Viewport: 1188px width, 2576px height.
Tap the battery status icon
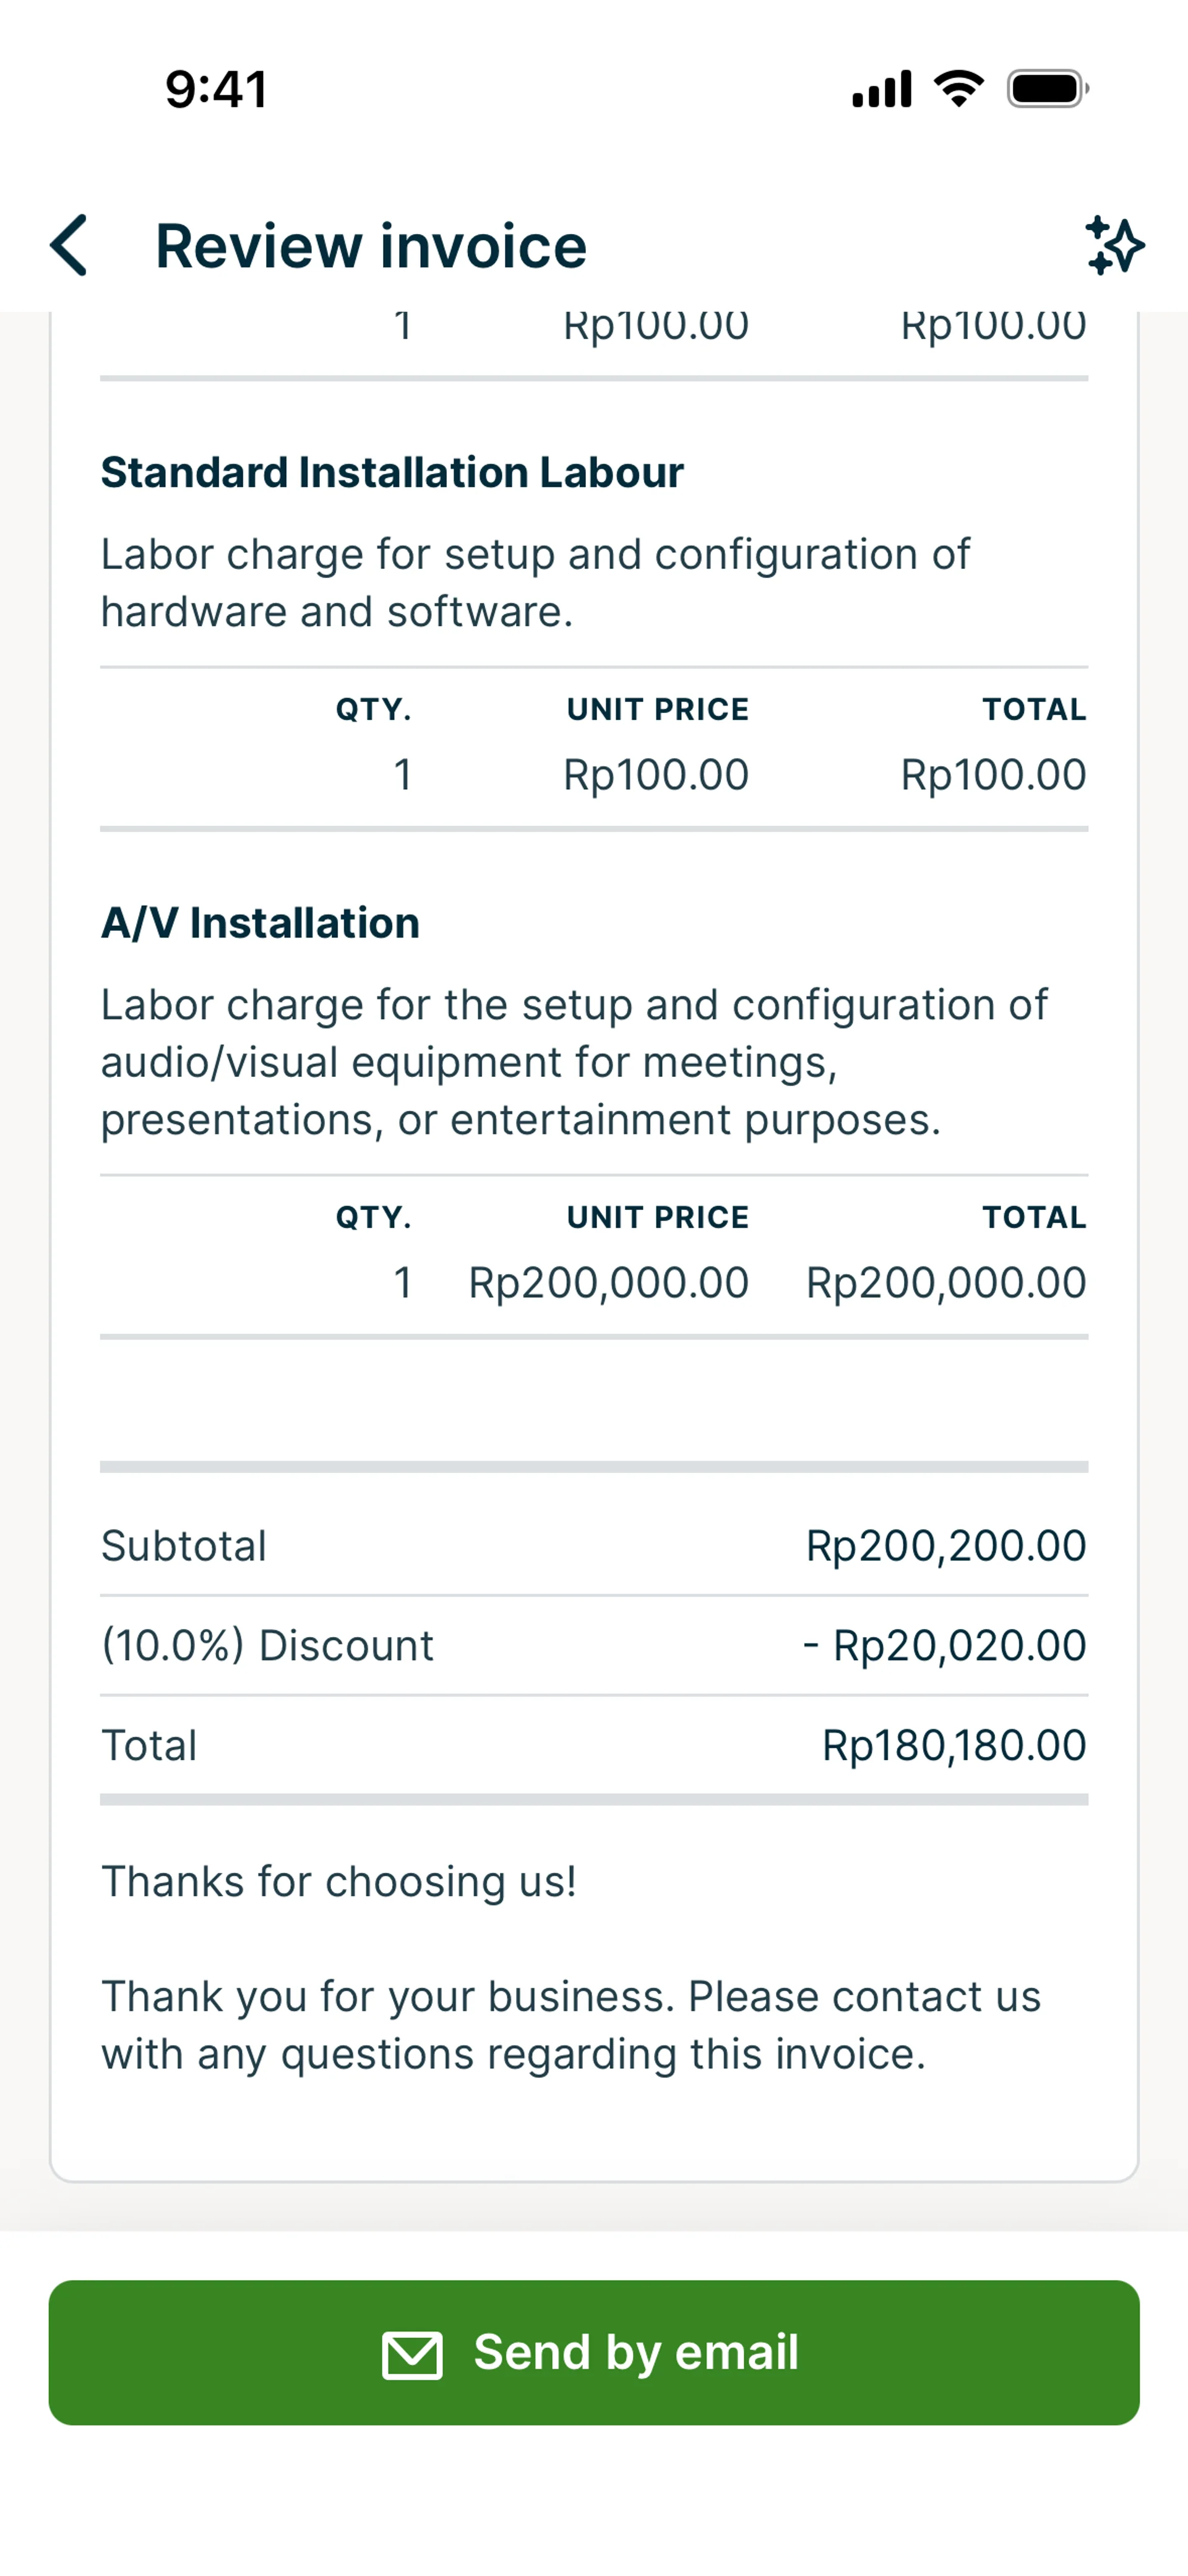tap(1046, 89)
